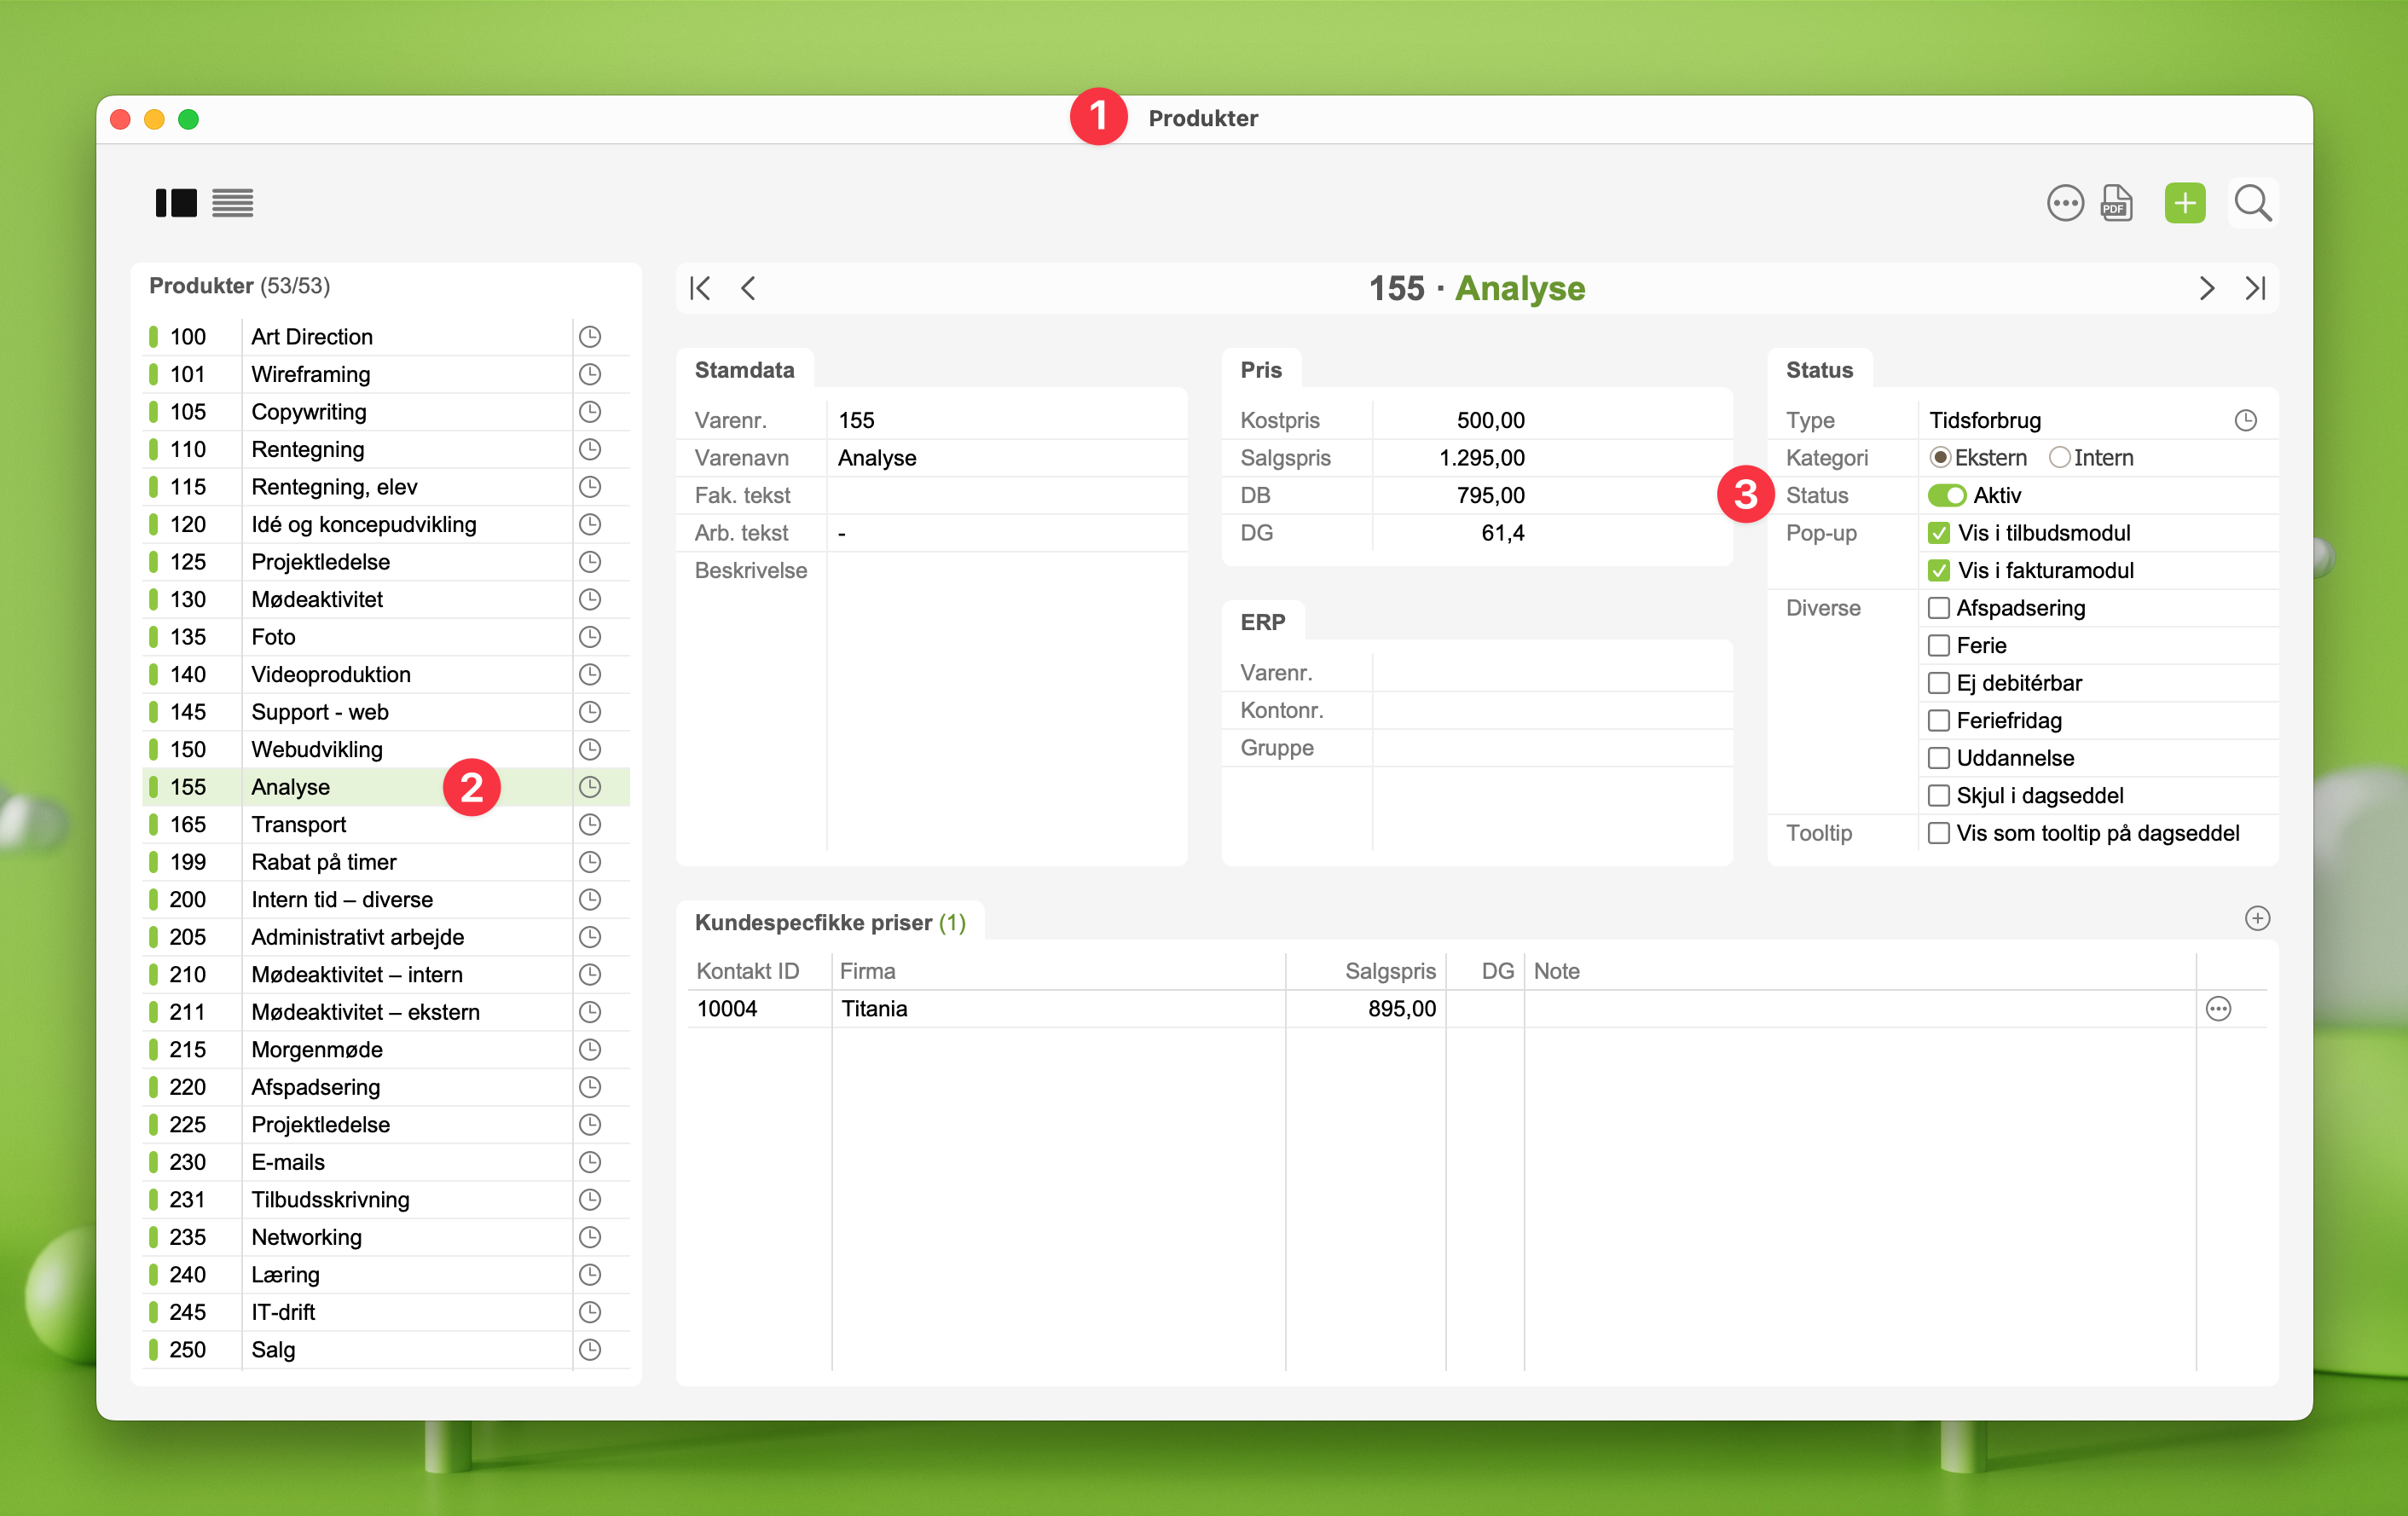Uncheck Vis i tilbudsmodul checkbox
Screen dimensions: 2408x1516
pyautogui.click(x=1938, y=533)
